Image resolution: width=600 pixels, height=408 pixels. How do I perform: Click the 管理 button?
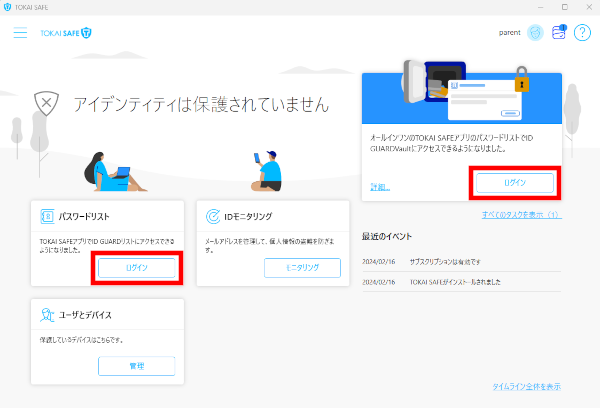(137, 366)
